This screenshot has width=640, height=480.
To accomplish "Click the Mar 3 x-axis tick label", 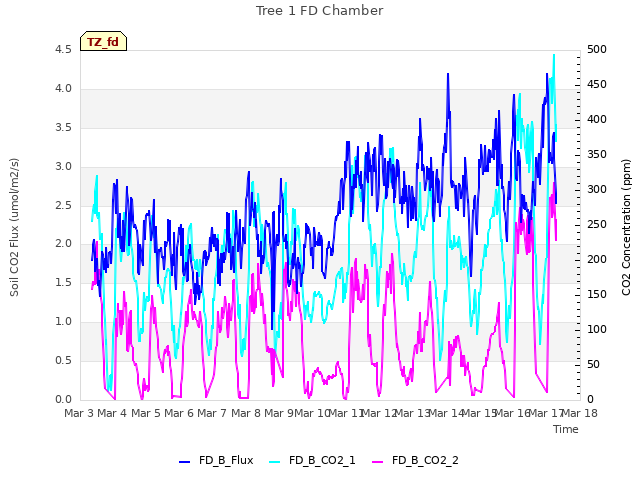I will 79,413.
